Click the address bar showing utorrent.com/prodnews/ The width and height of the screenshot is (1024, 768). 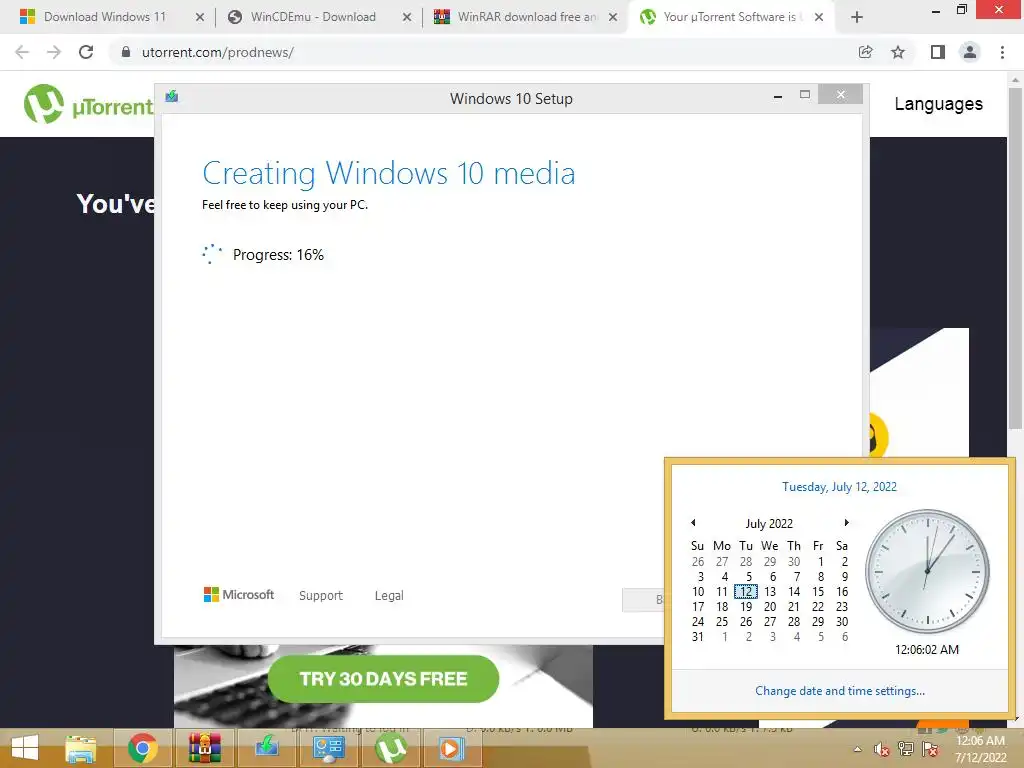click(483, 52)
